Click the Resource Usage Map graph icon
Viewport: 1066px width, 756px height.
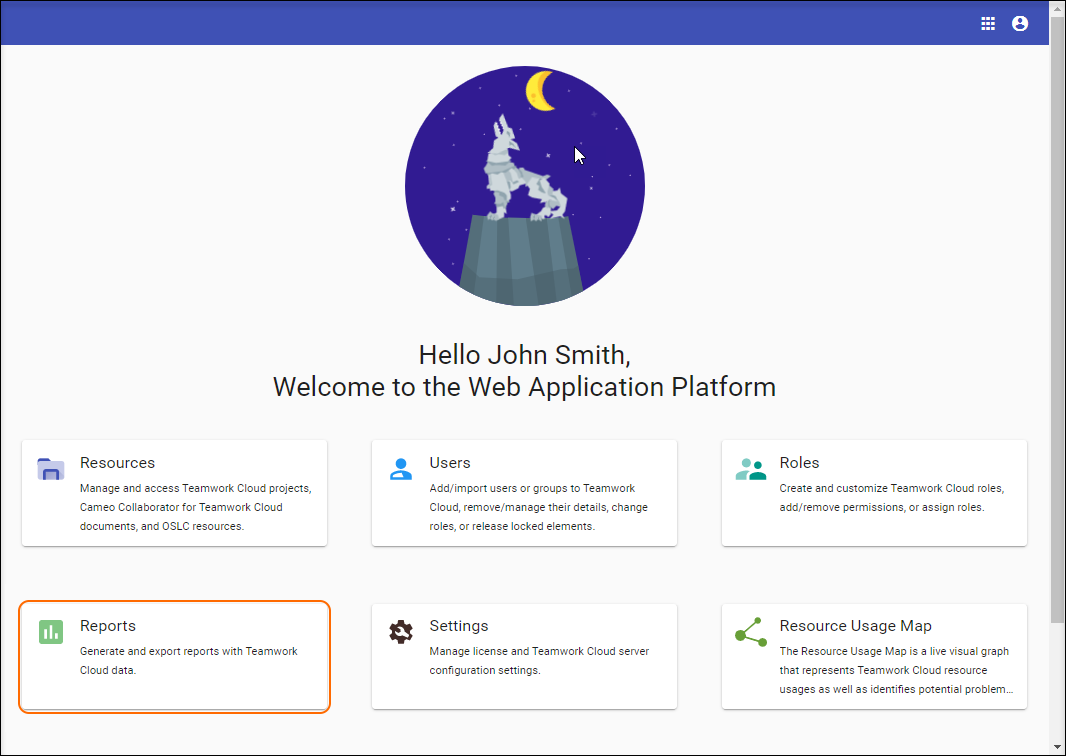point(750,631)
